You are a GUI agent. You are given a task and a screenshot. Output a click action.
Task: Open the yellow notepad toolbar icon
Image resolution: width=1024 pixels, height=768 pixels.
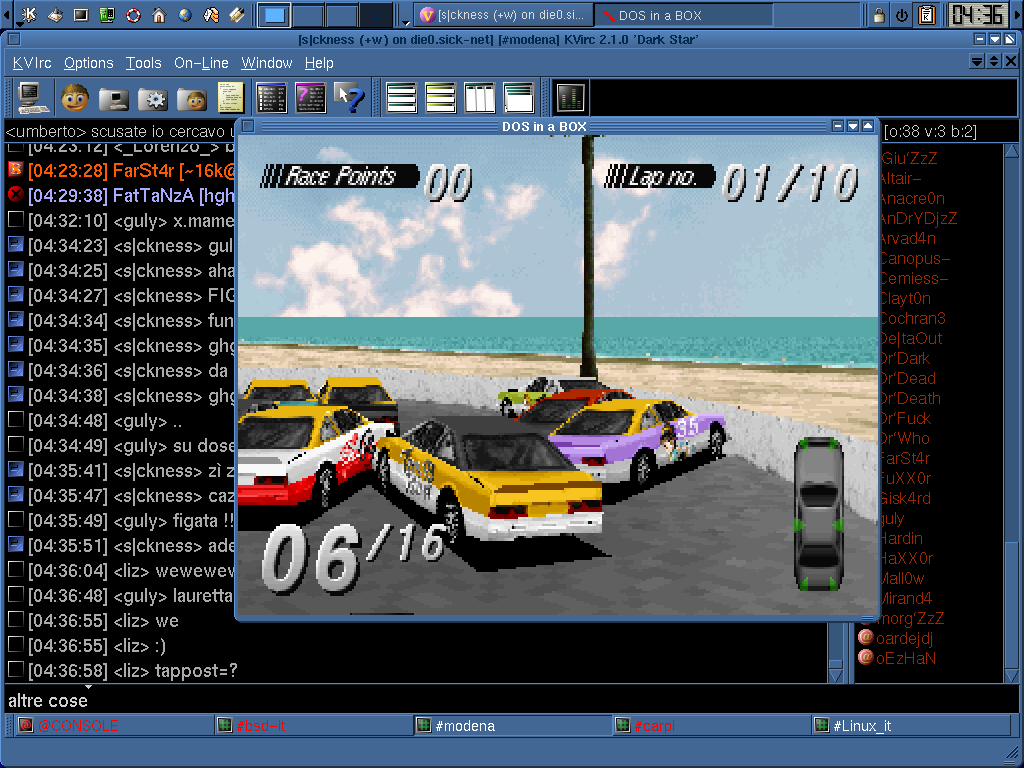[x=231, y=98]
